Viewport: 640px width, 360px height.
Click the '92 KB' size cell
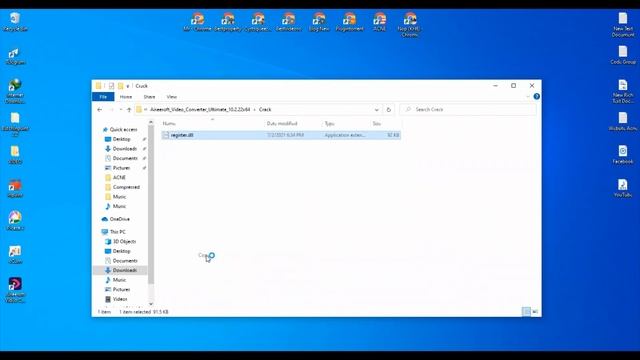(x=393, y=135)
